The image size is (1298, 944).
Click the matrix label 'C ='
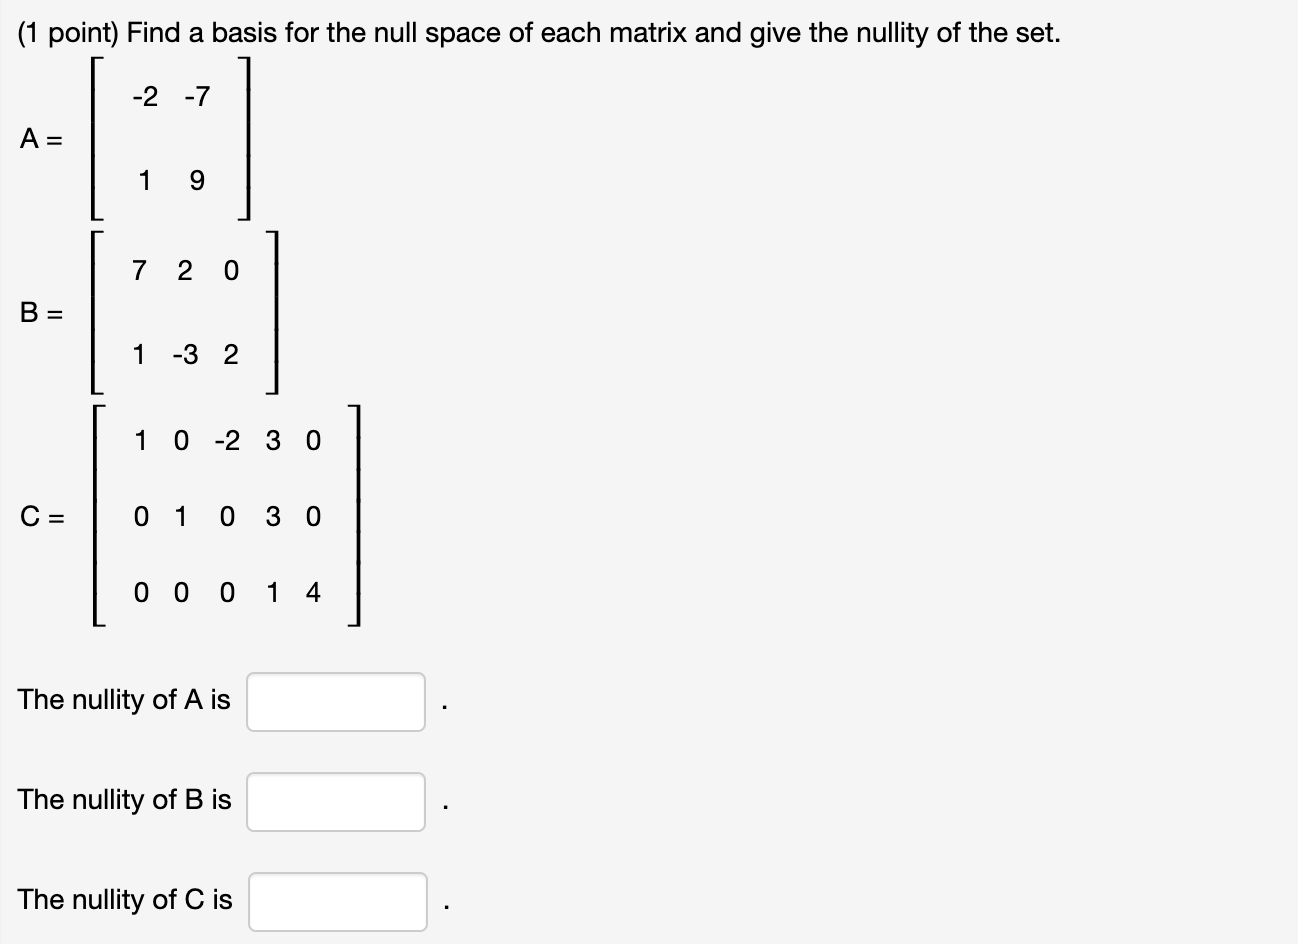(43, 518)
